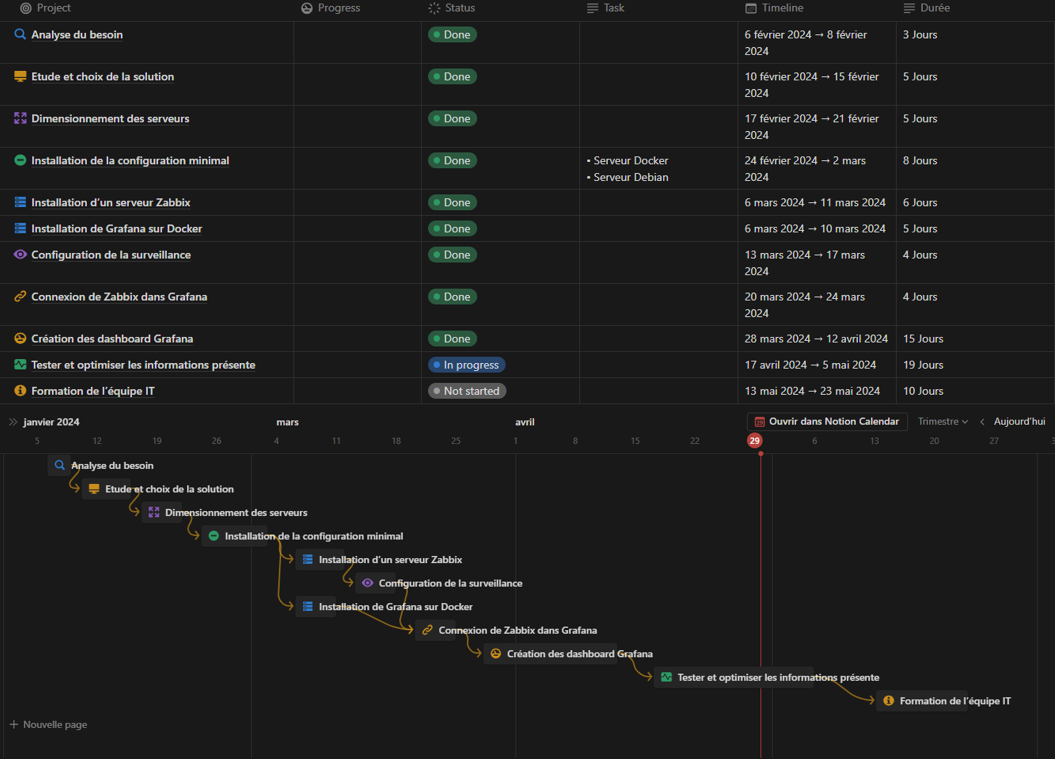
Task: Click the magnifier icon beside Analyse du besoin row
Action: [20, 34]
